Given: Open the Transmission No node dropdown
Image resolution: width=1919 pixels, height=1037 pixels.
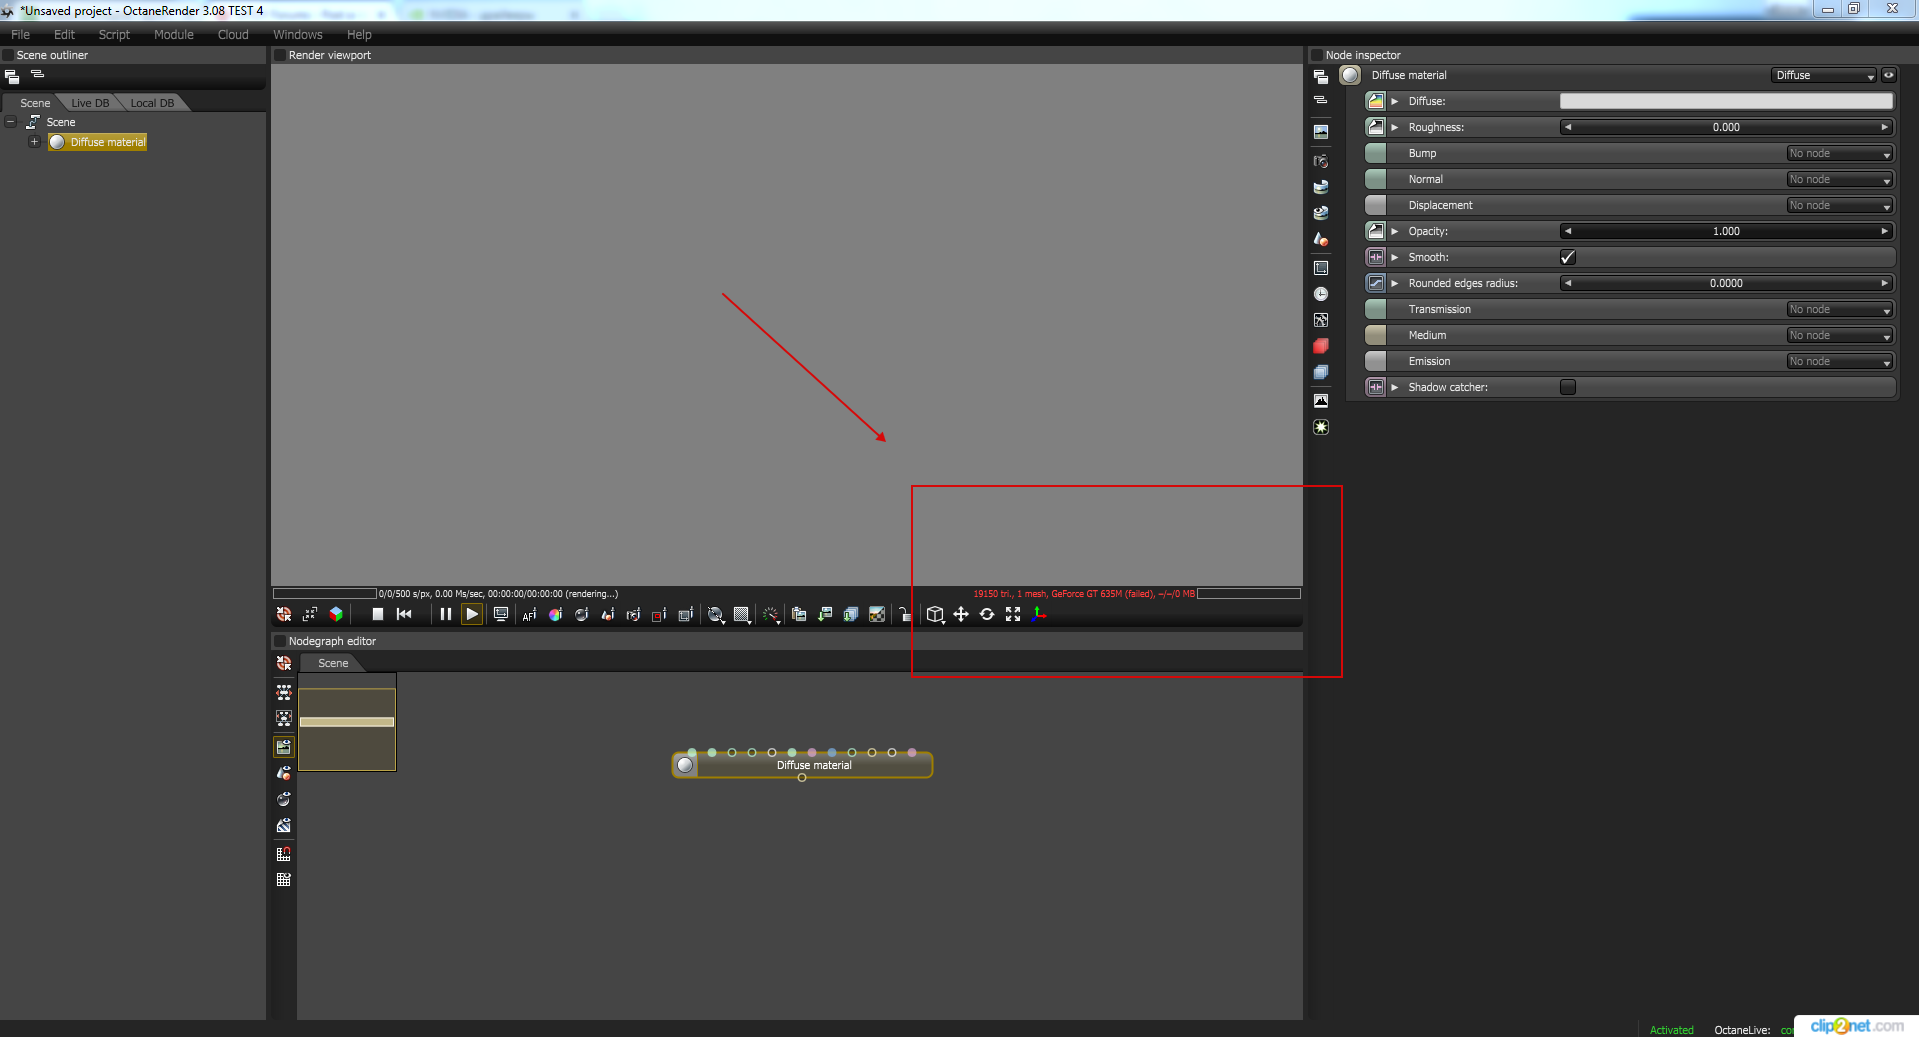Looking at the screenshot, I should [1839, 309].
